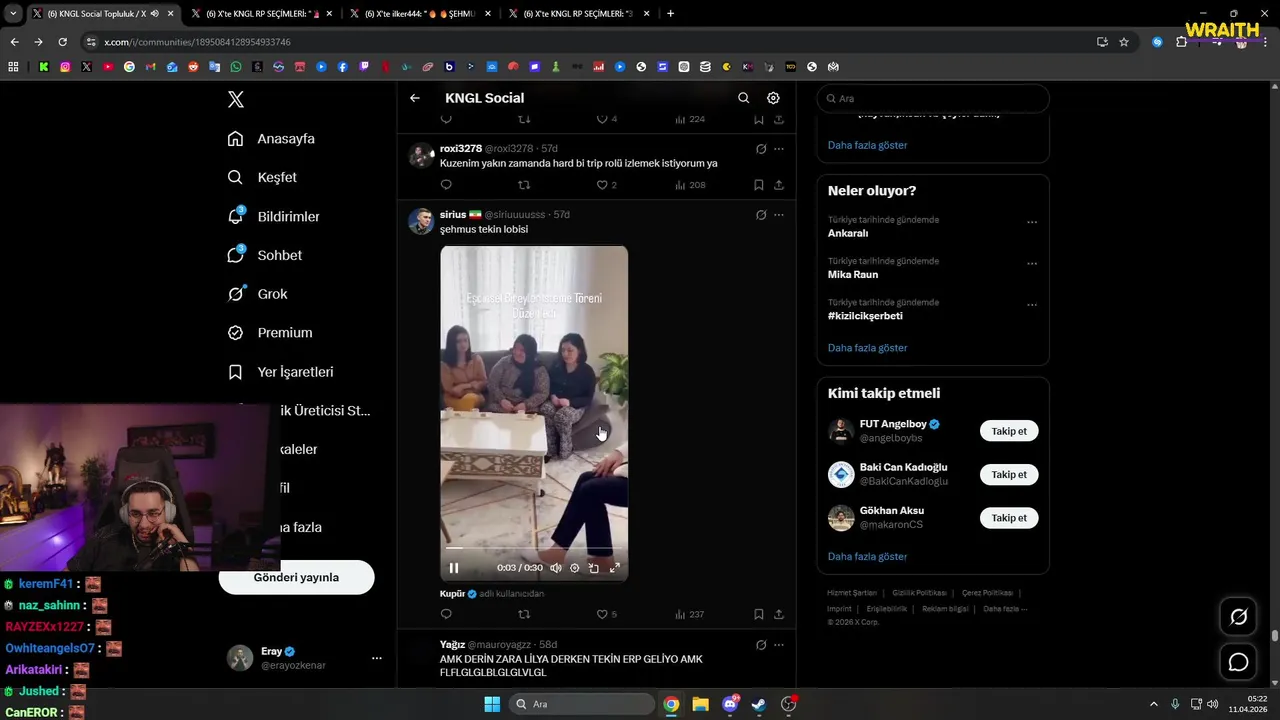Open the Facebook bookmark icon

pos(342,67)
